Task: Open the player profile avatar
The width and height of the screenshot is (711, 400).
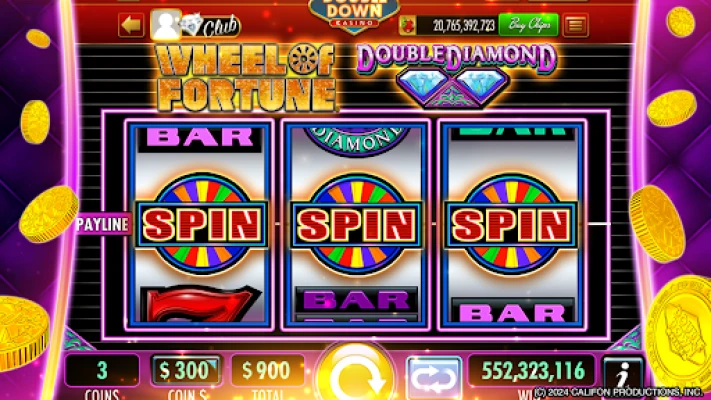Action: click(166, 24)
